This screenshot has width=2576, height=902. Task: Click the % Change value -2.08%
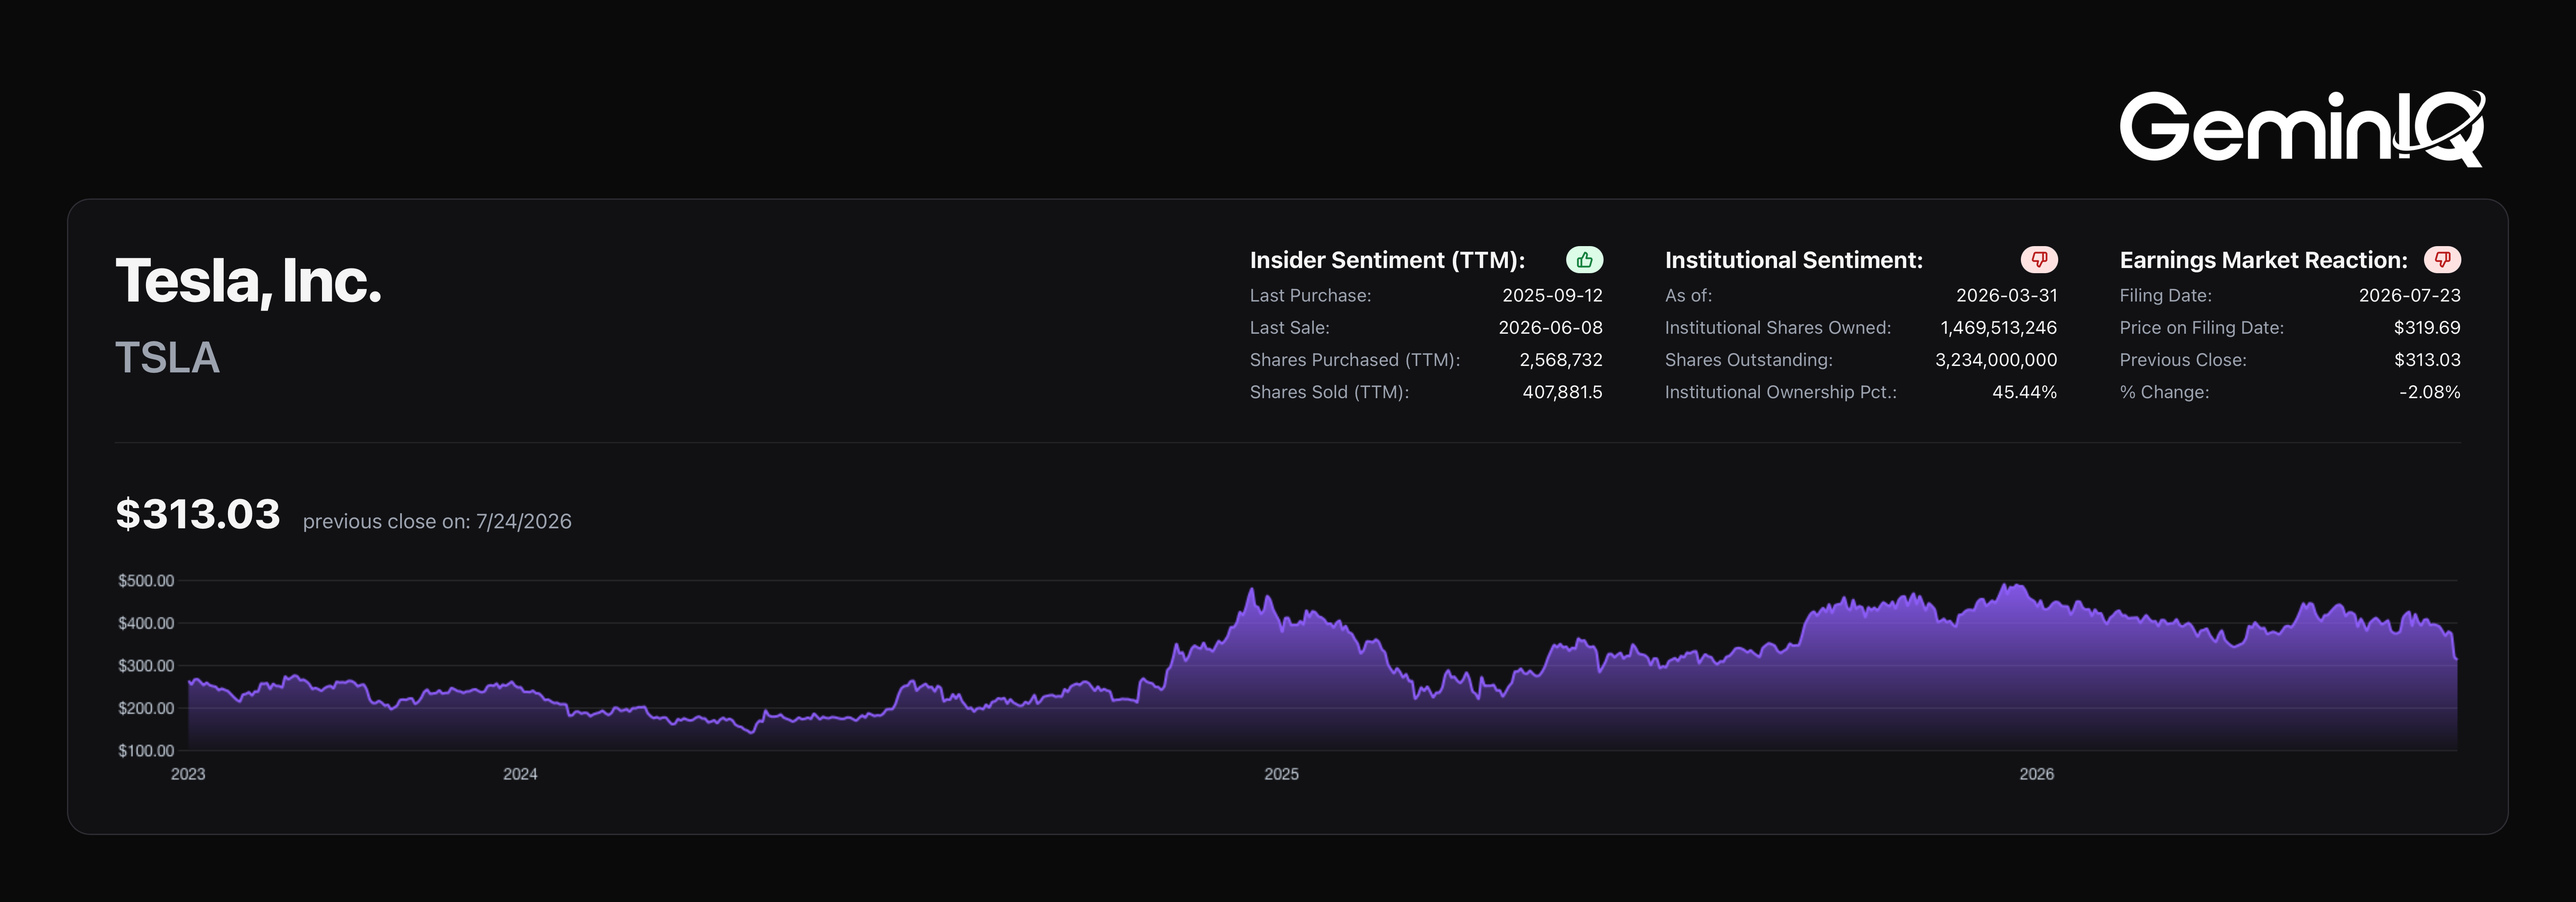click(2430, 392)
